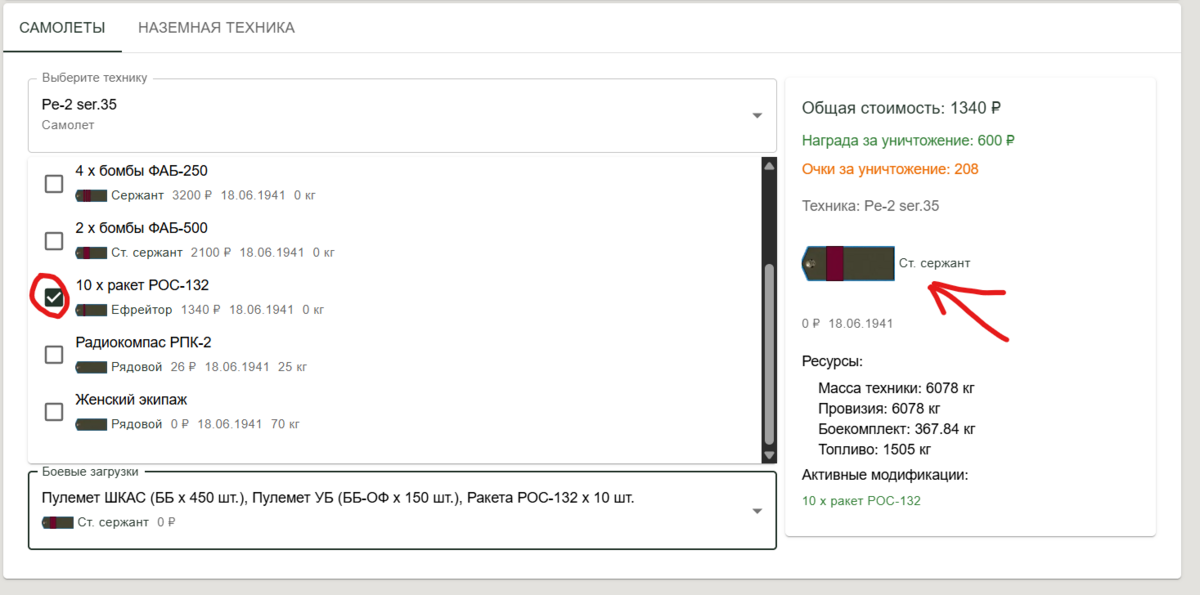Click rank icon in Боевые загрузки field
1200x595 pixels.
[58, 522]
